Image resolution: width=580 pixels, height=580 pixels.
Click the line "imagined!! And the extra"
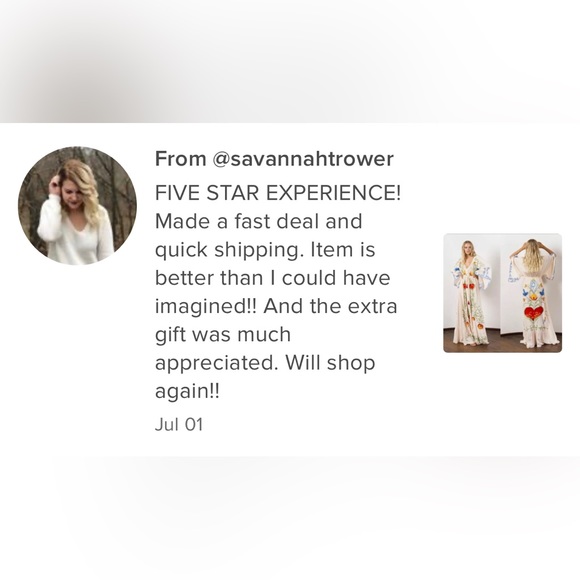[276, 306]
